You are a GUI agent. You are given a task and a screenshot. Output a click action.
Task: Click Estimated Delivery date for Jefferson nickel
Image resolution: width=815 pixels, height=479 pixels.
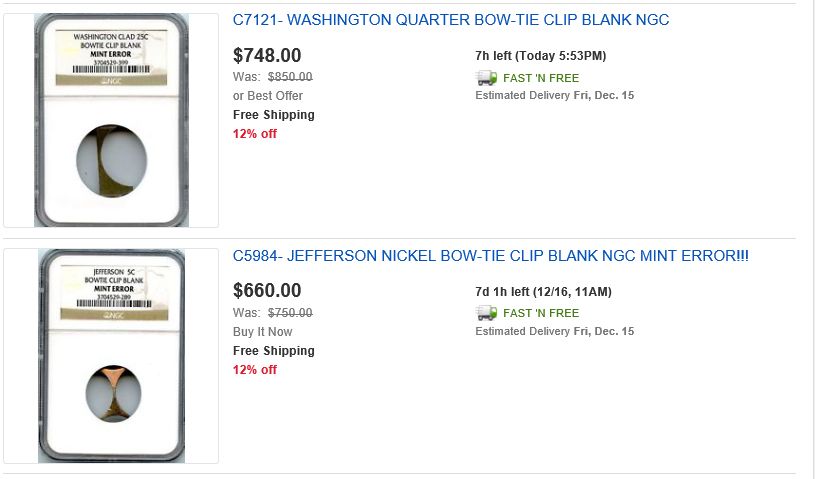click(x=554, y=332)
